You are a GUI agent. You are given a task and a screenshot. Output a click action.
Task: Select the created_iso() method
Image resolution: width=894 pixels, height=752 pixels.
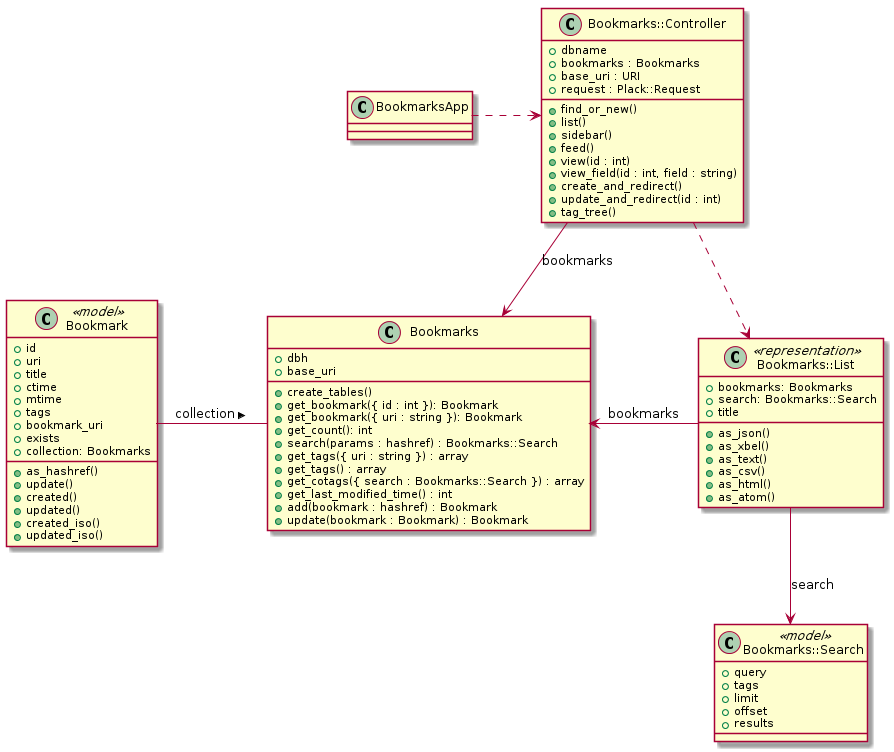point(63,523)
